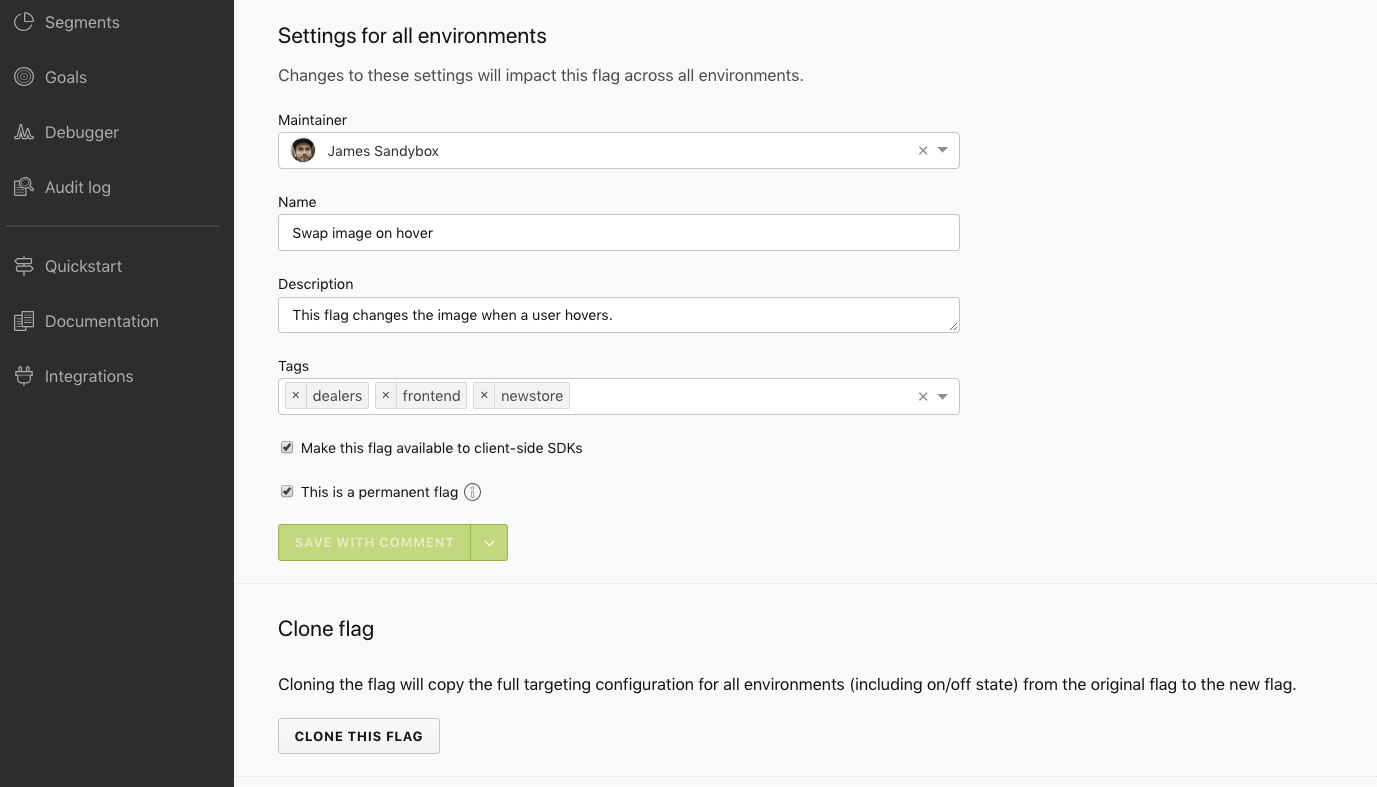Click the Segments pie chart icon
The image size is (1377, 787).
point(24,22)
